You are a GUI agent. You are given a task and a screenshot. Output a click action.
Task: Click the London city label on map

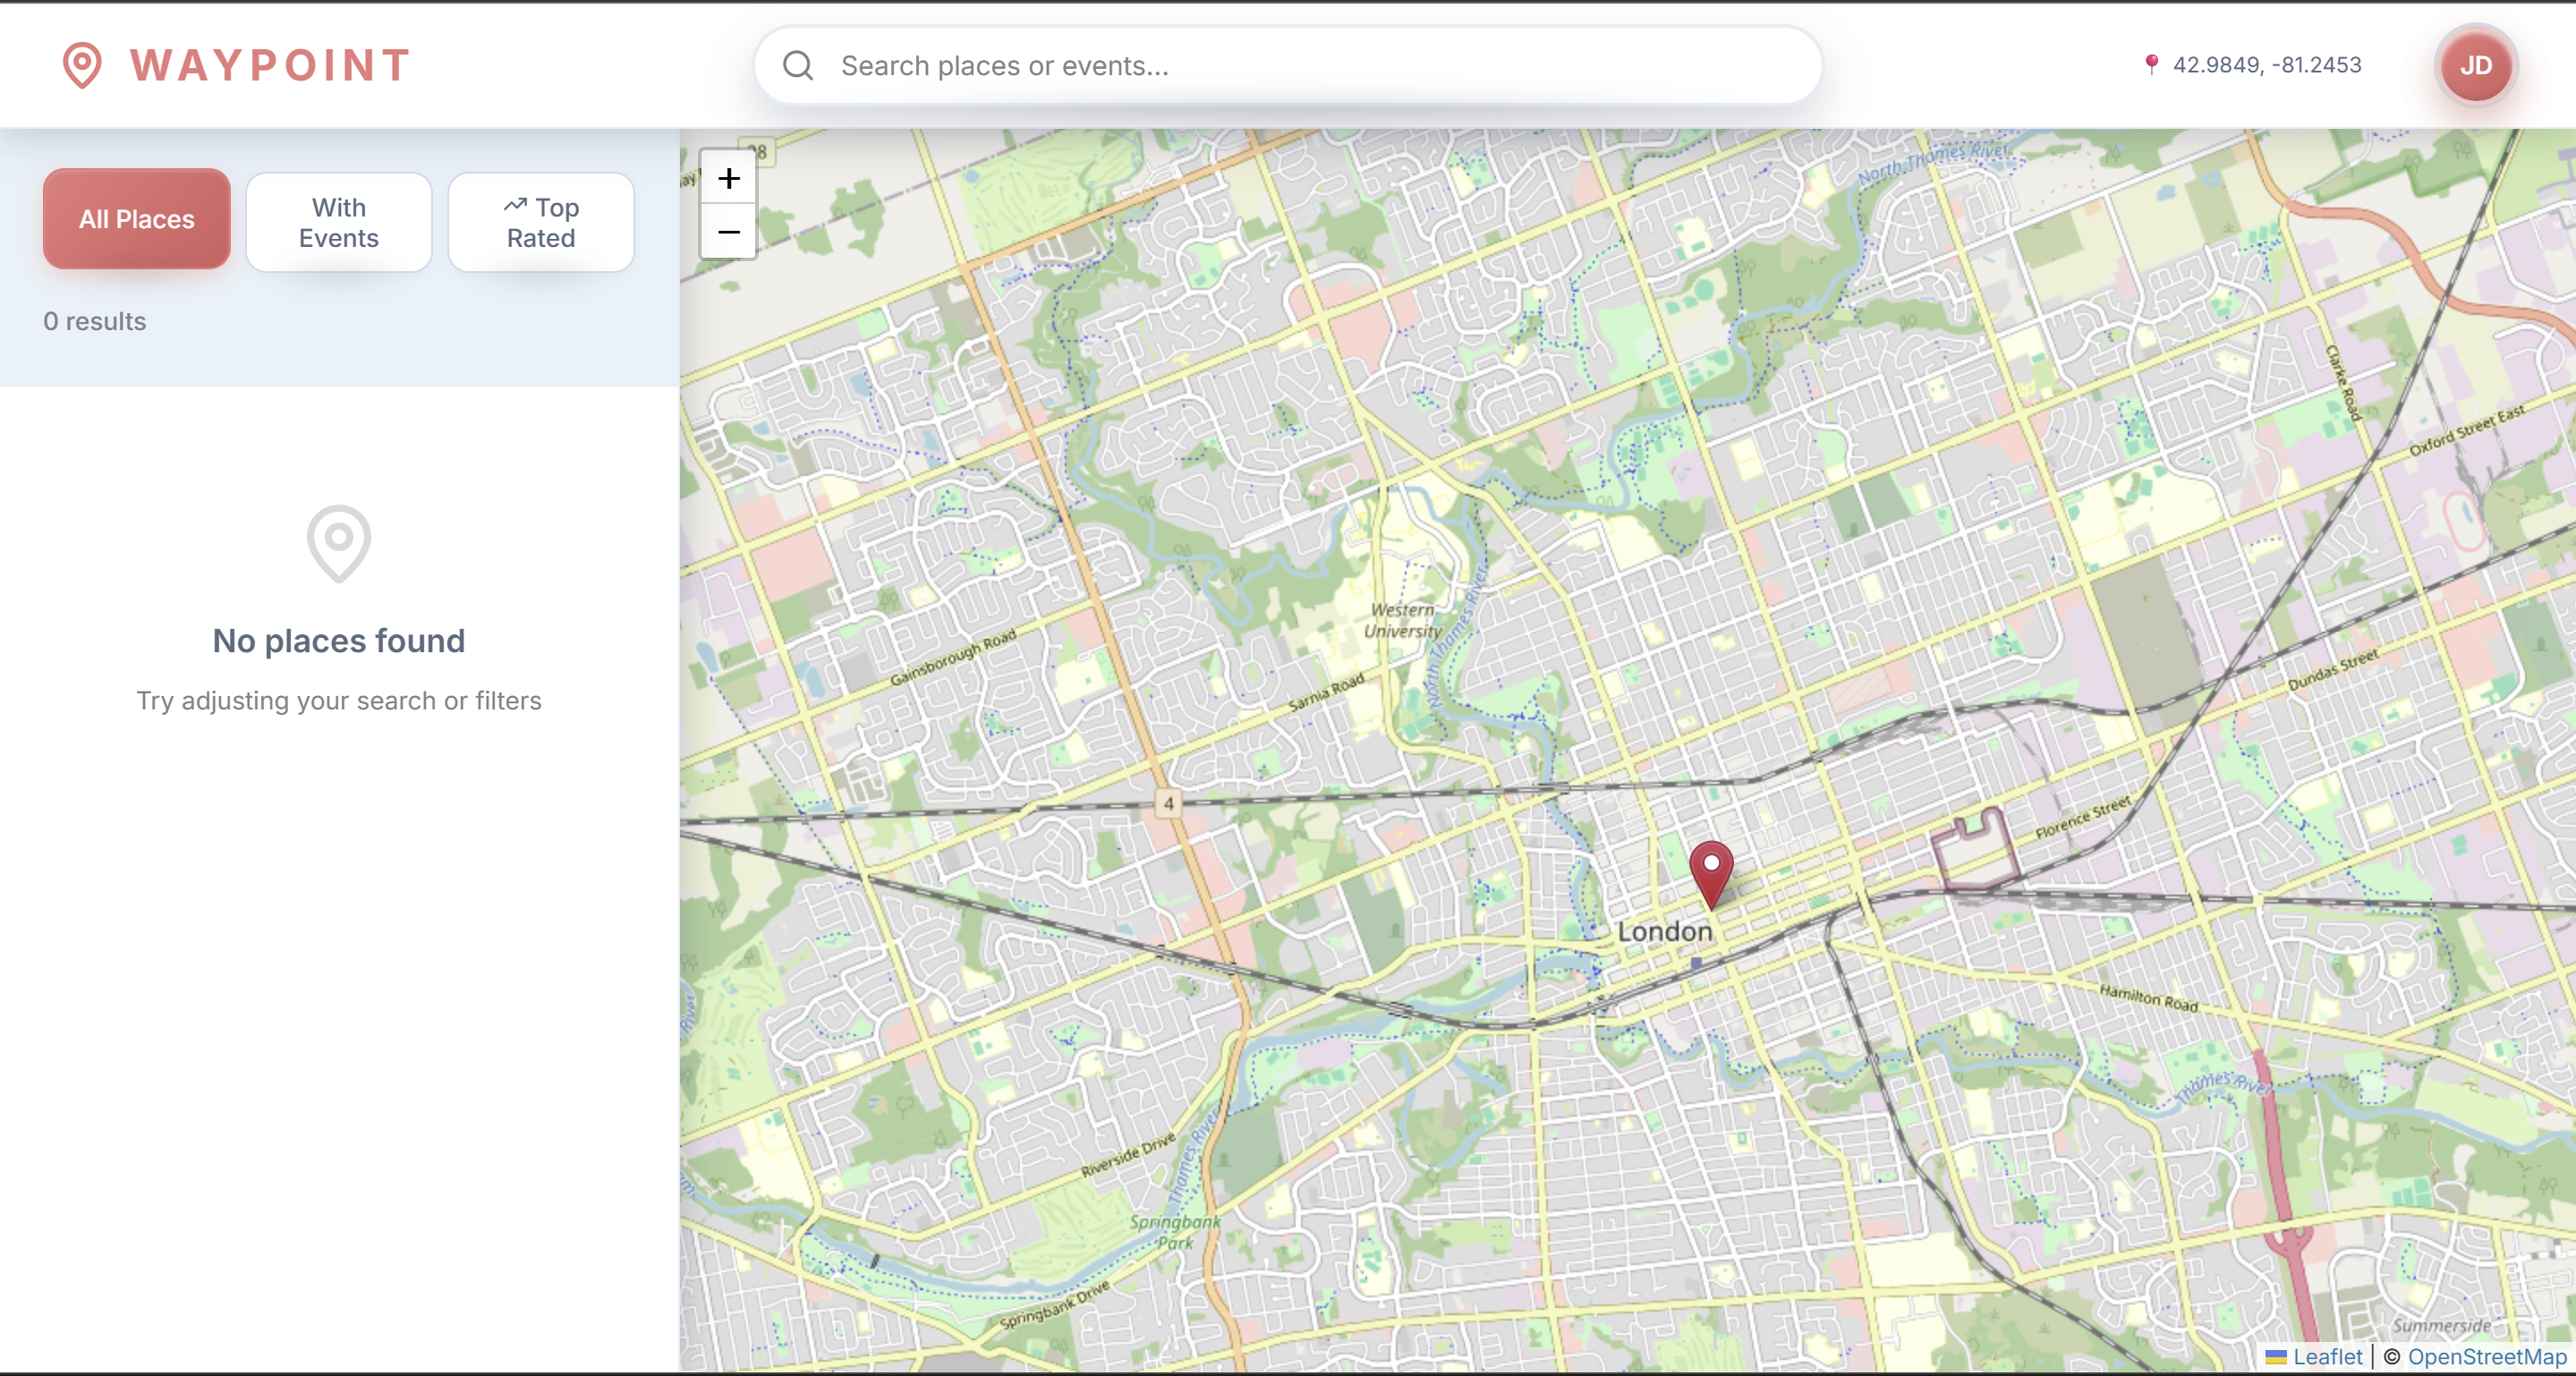coord(1664,931)
